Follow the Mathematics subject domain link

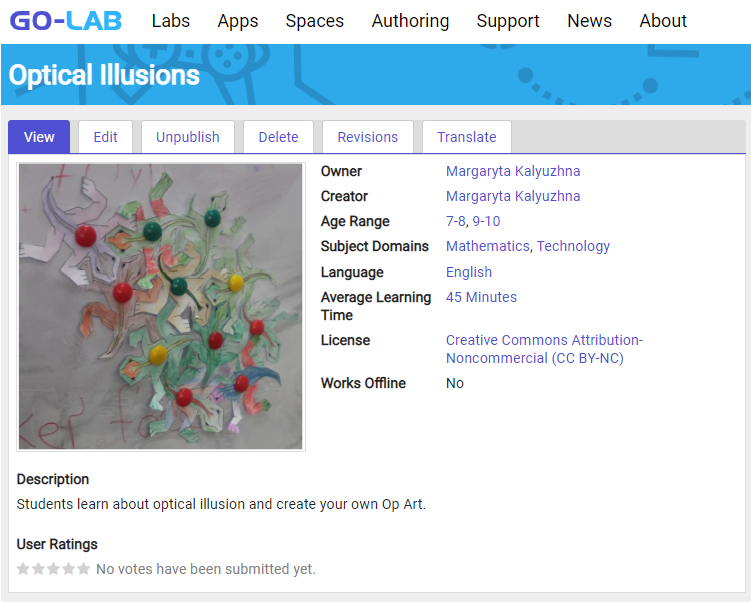[487, 246]
